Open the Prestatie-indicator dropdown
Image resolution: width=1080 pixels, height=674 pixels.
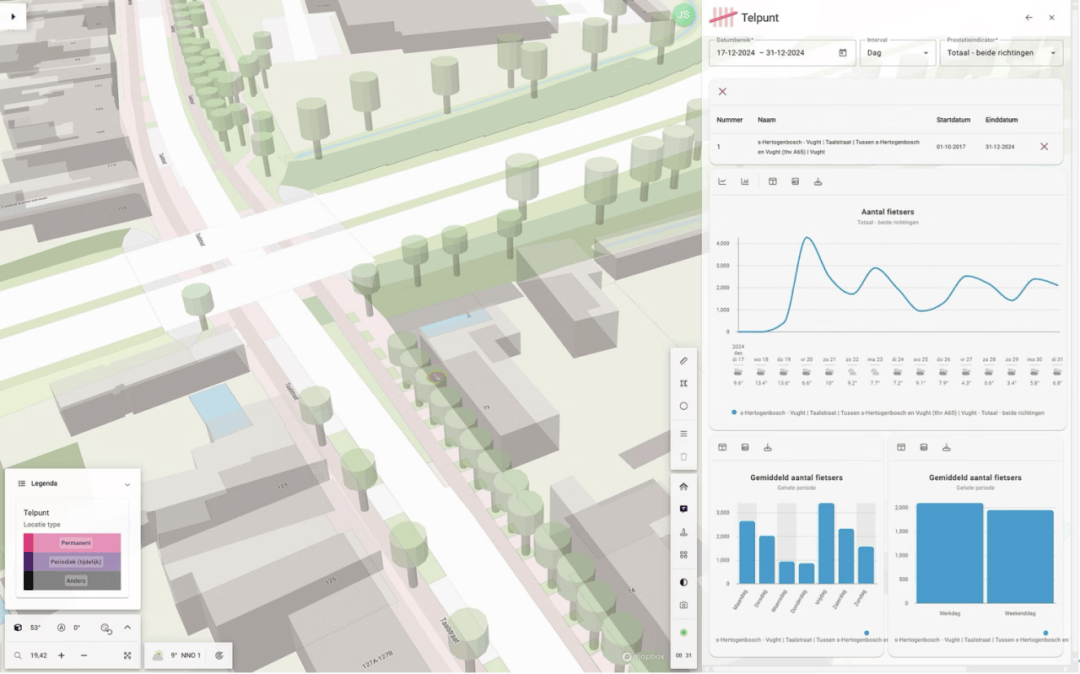point(1000,53)
